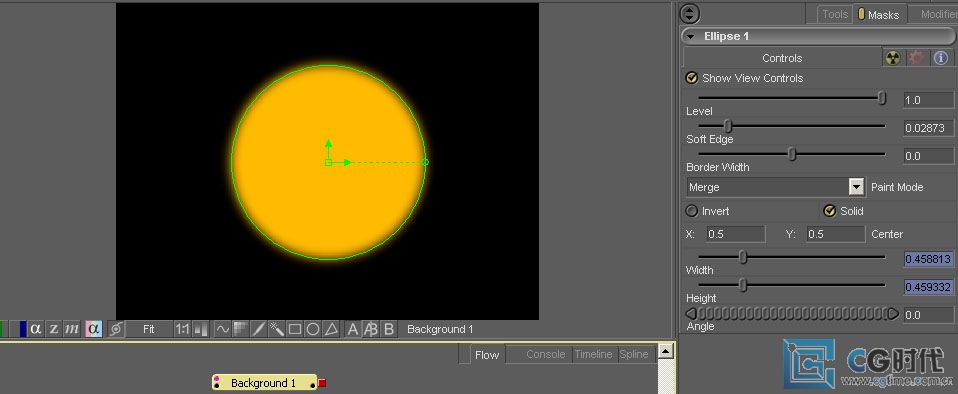Click the magic wand mask tool icon
The image size is (958, 394).
pyautogui.click(x=277, y=329)
